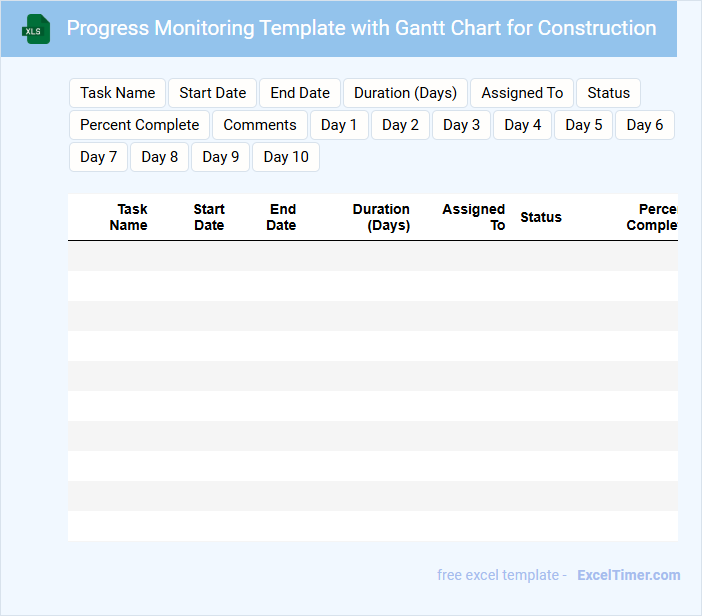Image resolution: width=702 pixels, height=616 pixels.
Task: Select the Task Name tag
Action: (x=118, y=93)
